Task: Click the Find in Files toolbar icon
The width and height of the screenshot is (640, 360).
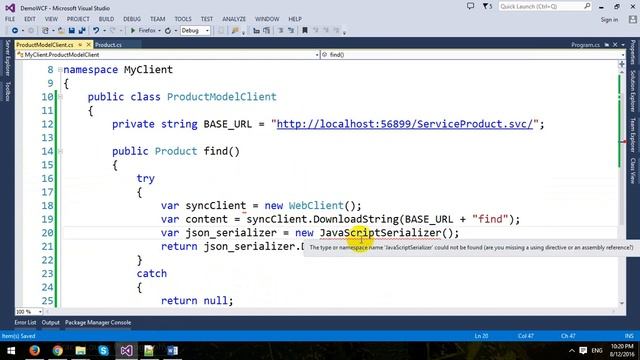Action: tap(235, 31)
